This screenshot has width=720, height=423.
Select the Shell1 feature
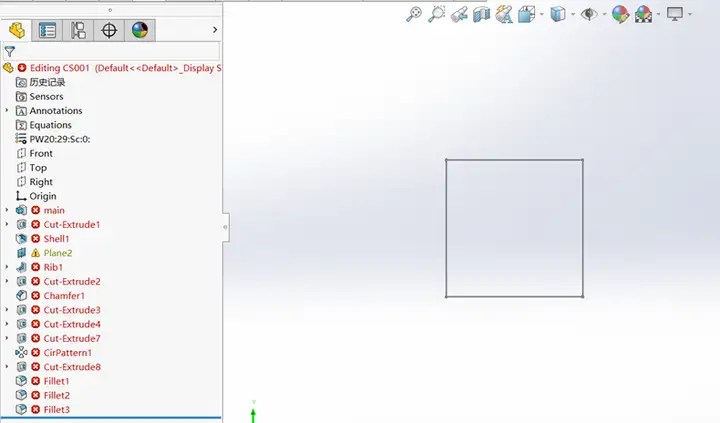[56, 239]
